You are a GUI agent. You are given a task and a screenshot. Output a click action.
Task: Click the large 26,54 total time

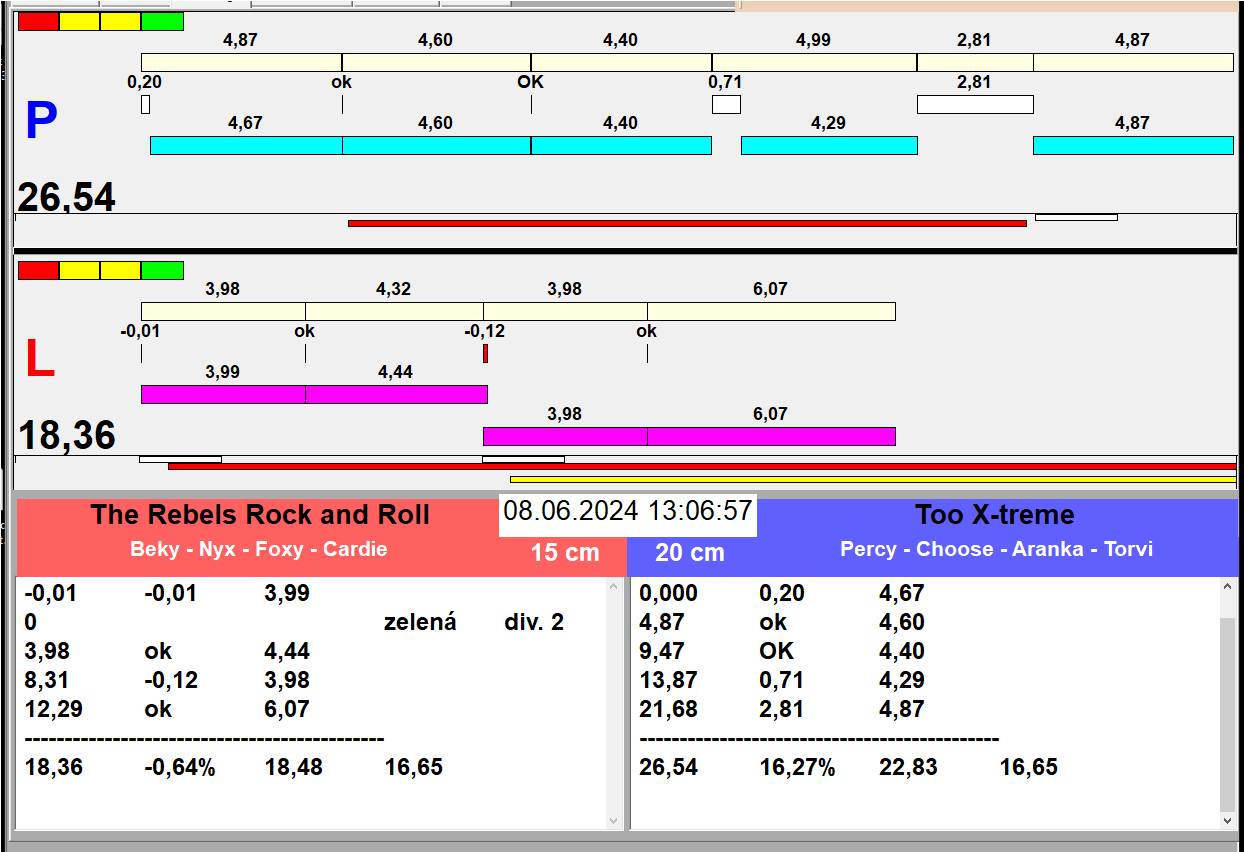click(66, 197)
